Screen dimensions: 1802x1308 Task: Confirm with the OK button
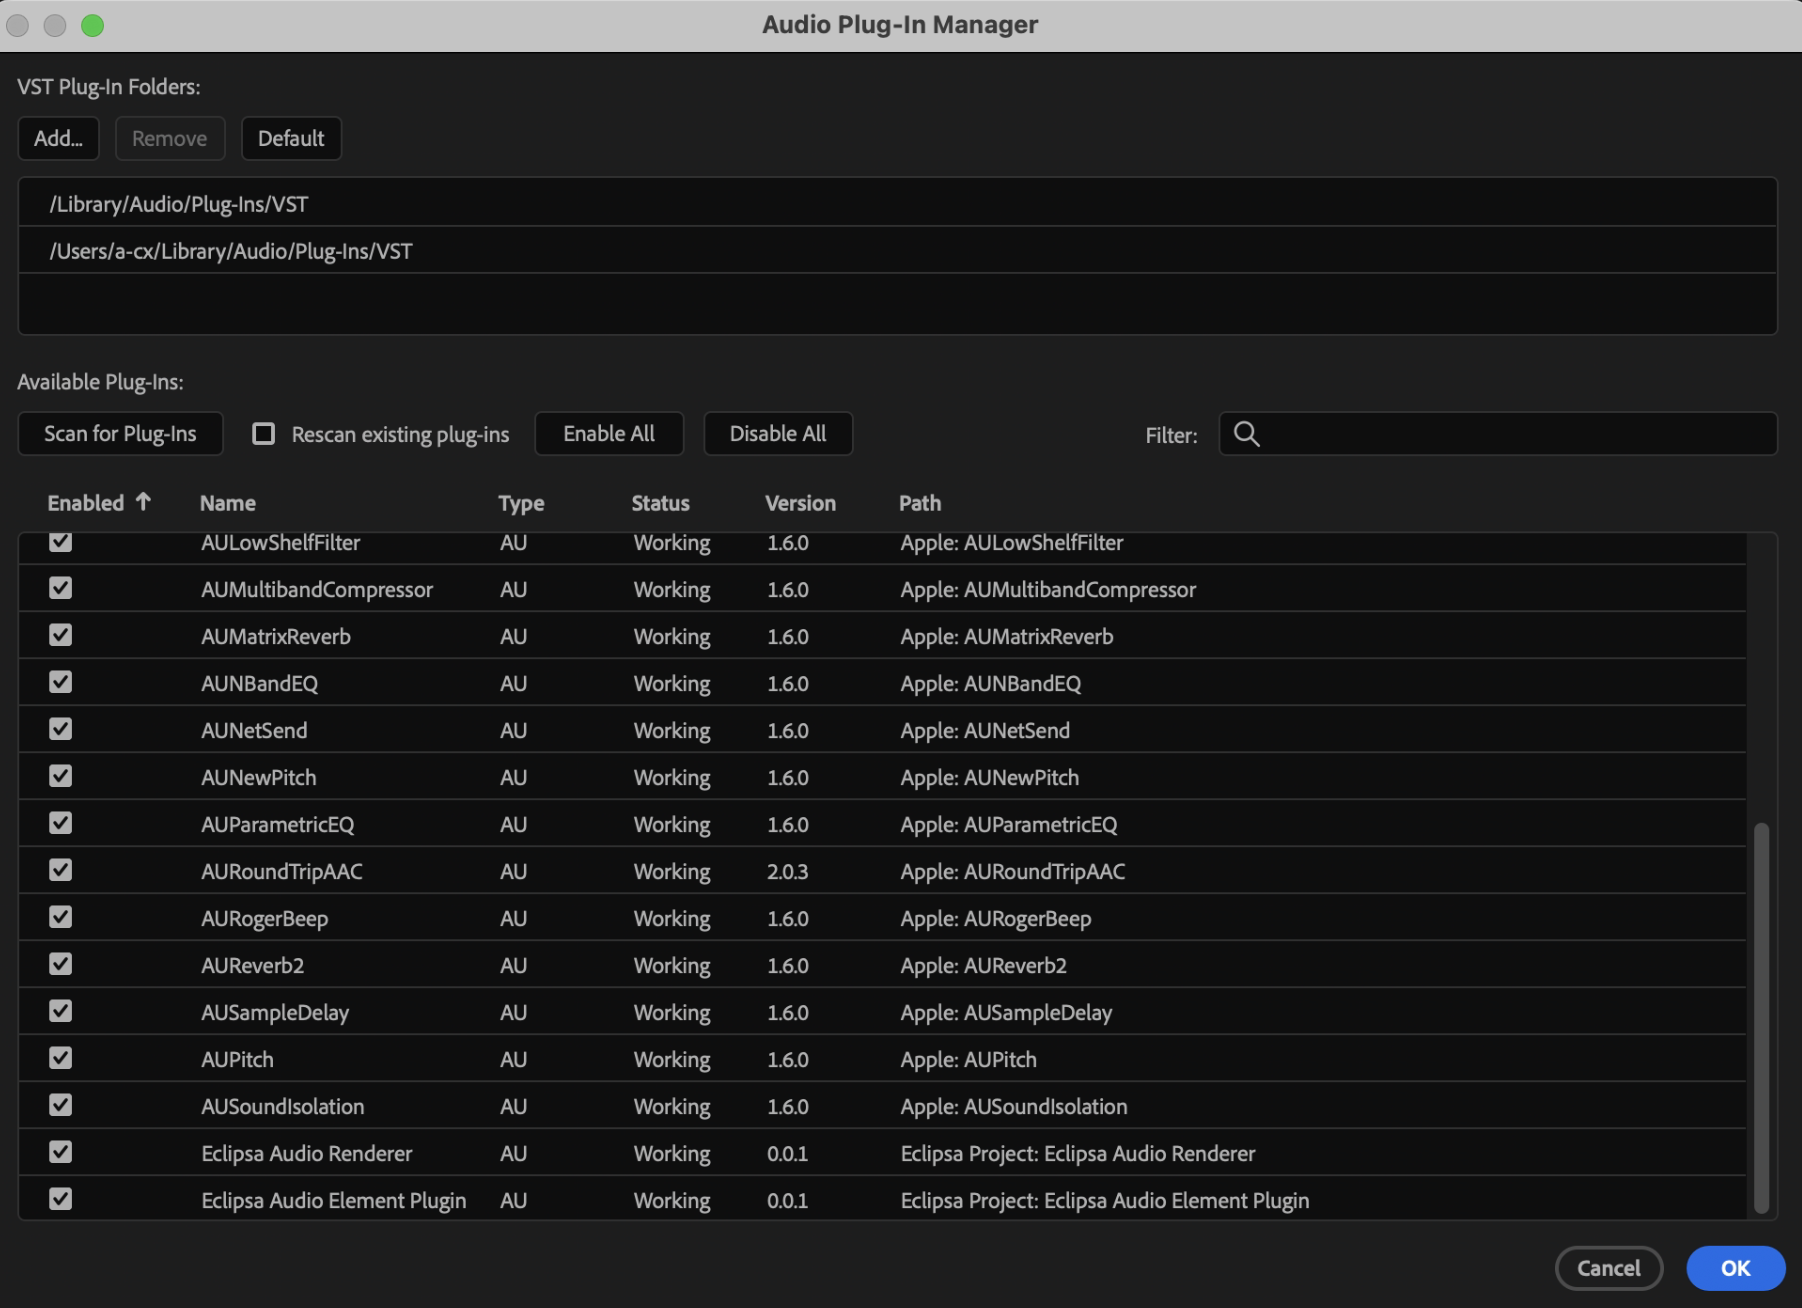pos(1735,1268)
